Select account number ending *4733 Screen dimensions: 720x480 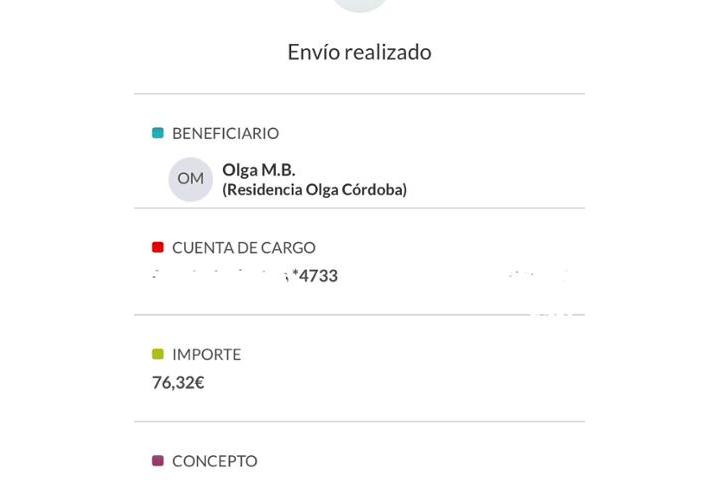(315, 276)
